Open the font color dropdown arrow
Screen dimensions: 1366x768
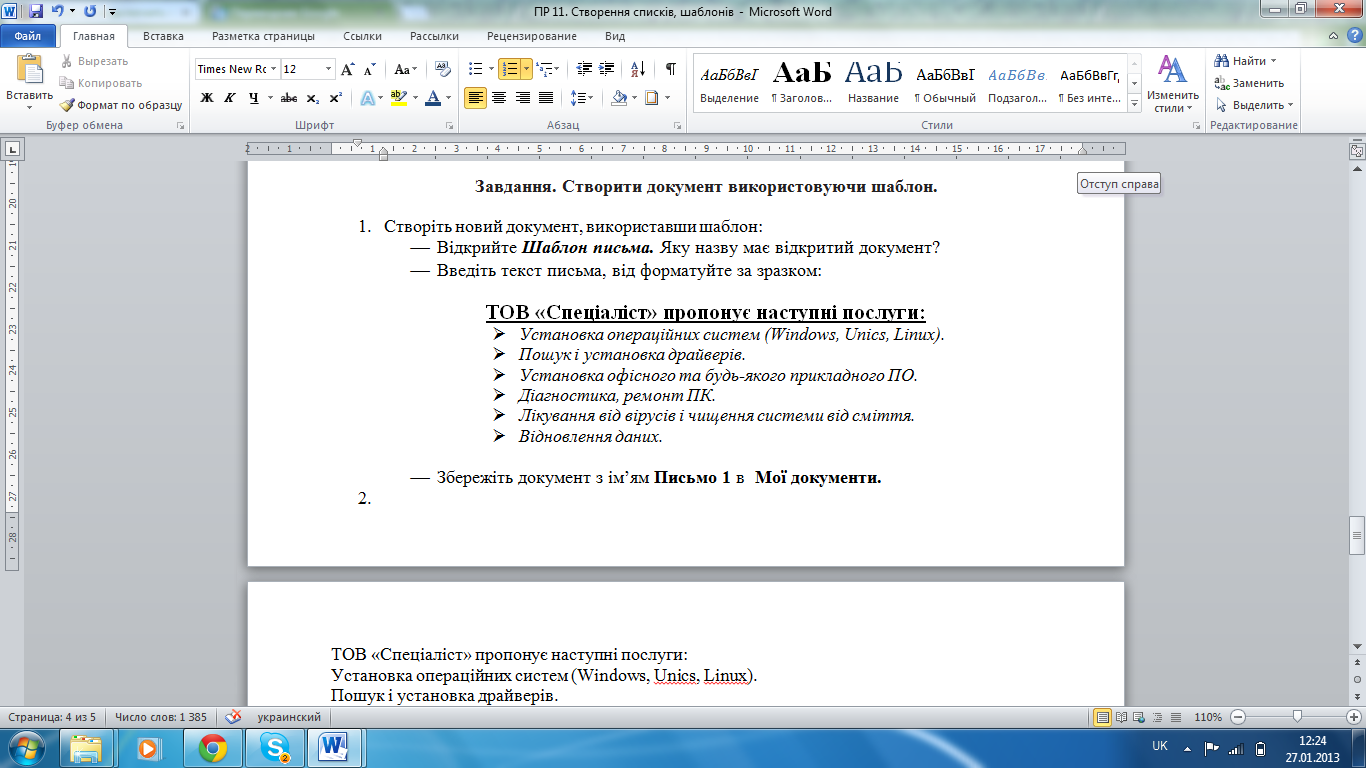coord(448,98)
